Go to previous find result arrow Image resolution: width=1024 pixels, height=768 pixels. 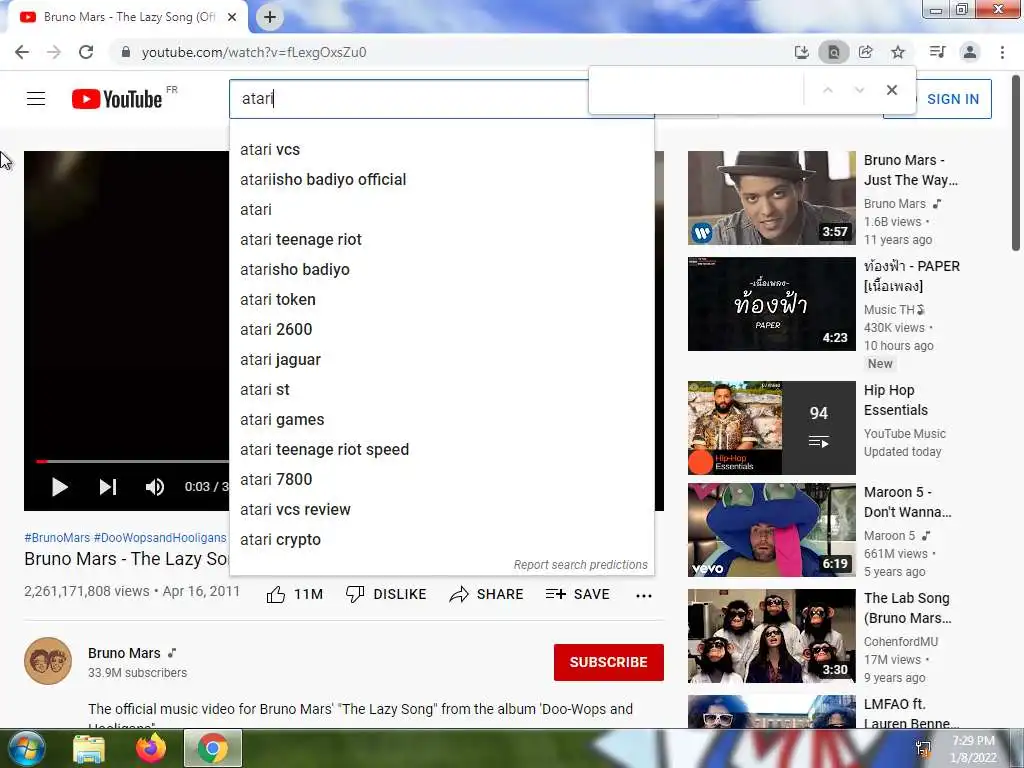tap(827, 90)
